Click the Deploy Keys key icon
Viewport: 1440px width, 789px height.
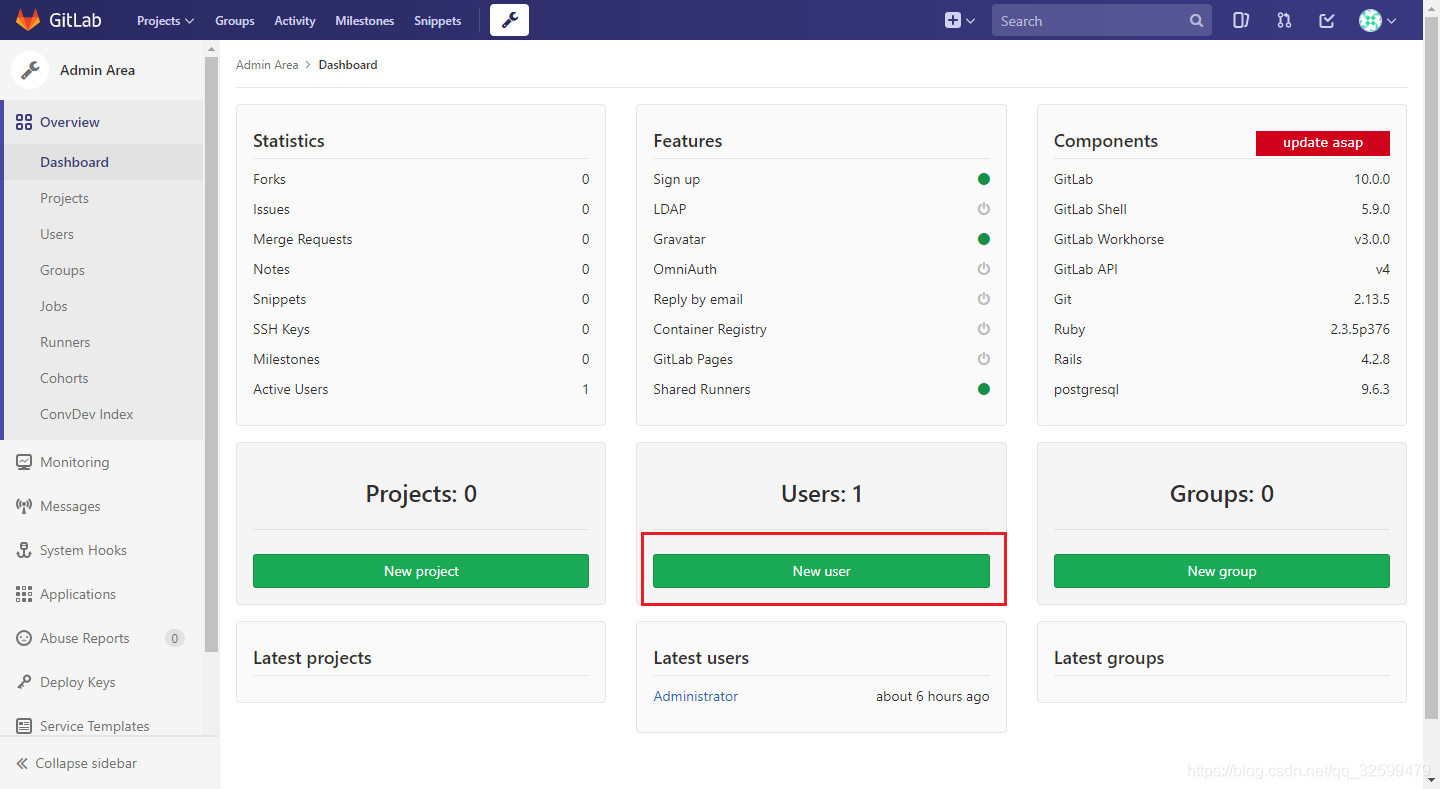click(x=24, y=682)
